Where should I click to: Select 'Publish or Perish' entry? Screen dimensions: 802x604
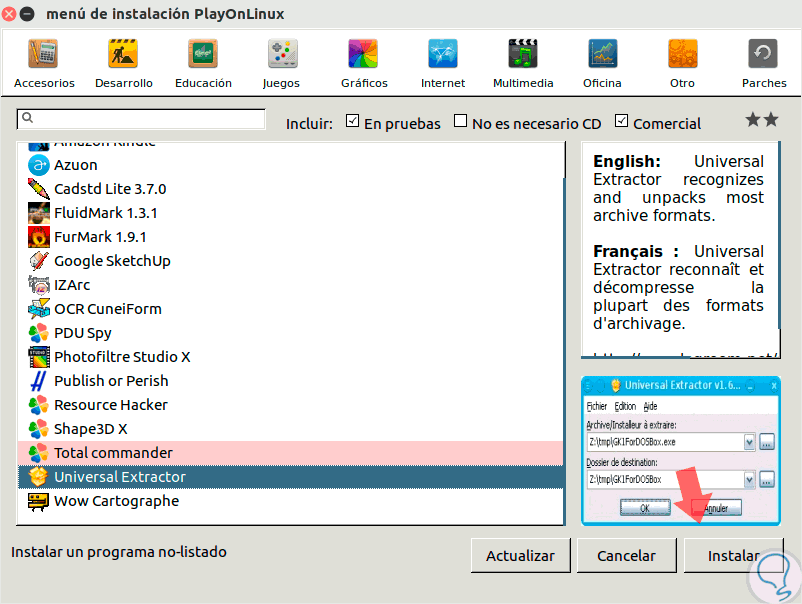coord(291,381)
